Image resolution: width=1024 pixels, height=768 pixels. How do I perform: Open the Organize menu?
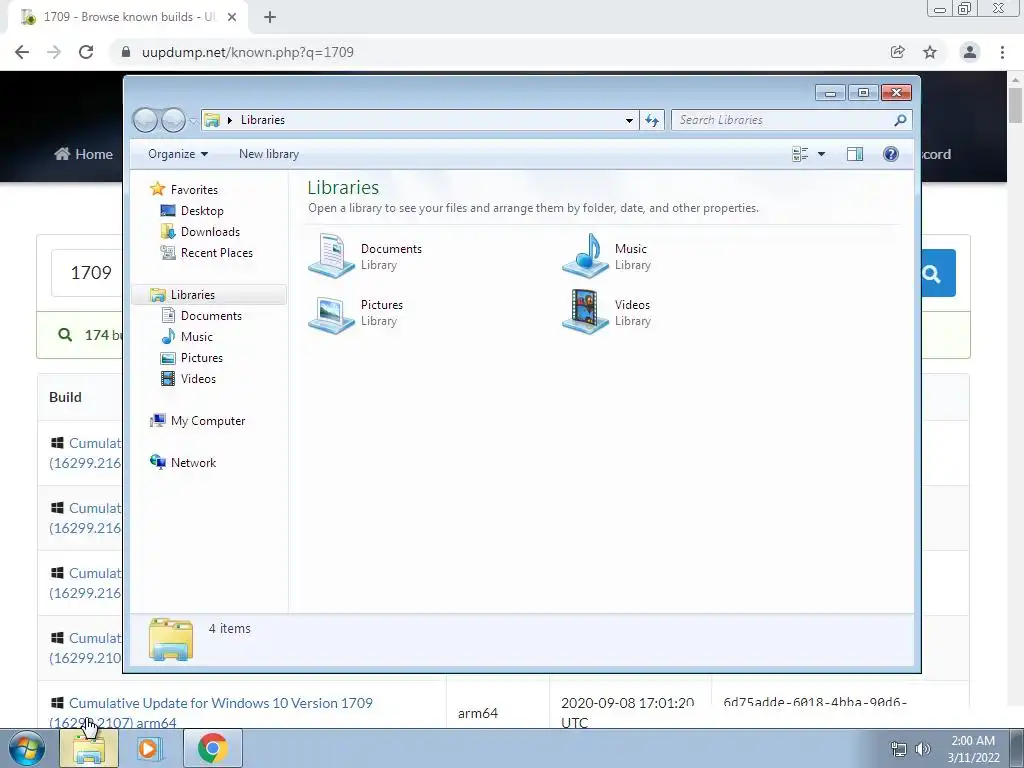tap(178, 154)
